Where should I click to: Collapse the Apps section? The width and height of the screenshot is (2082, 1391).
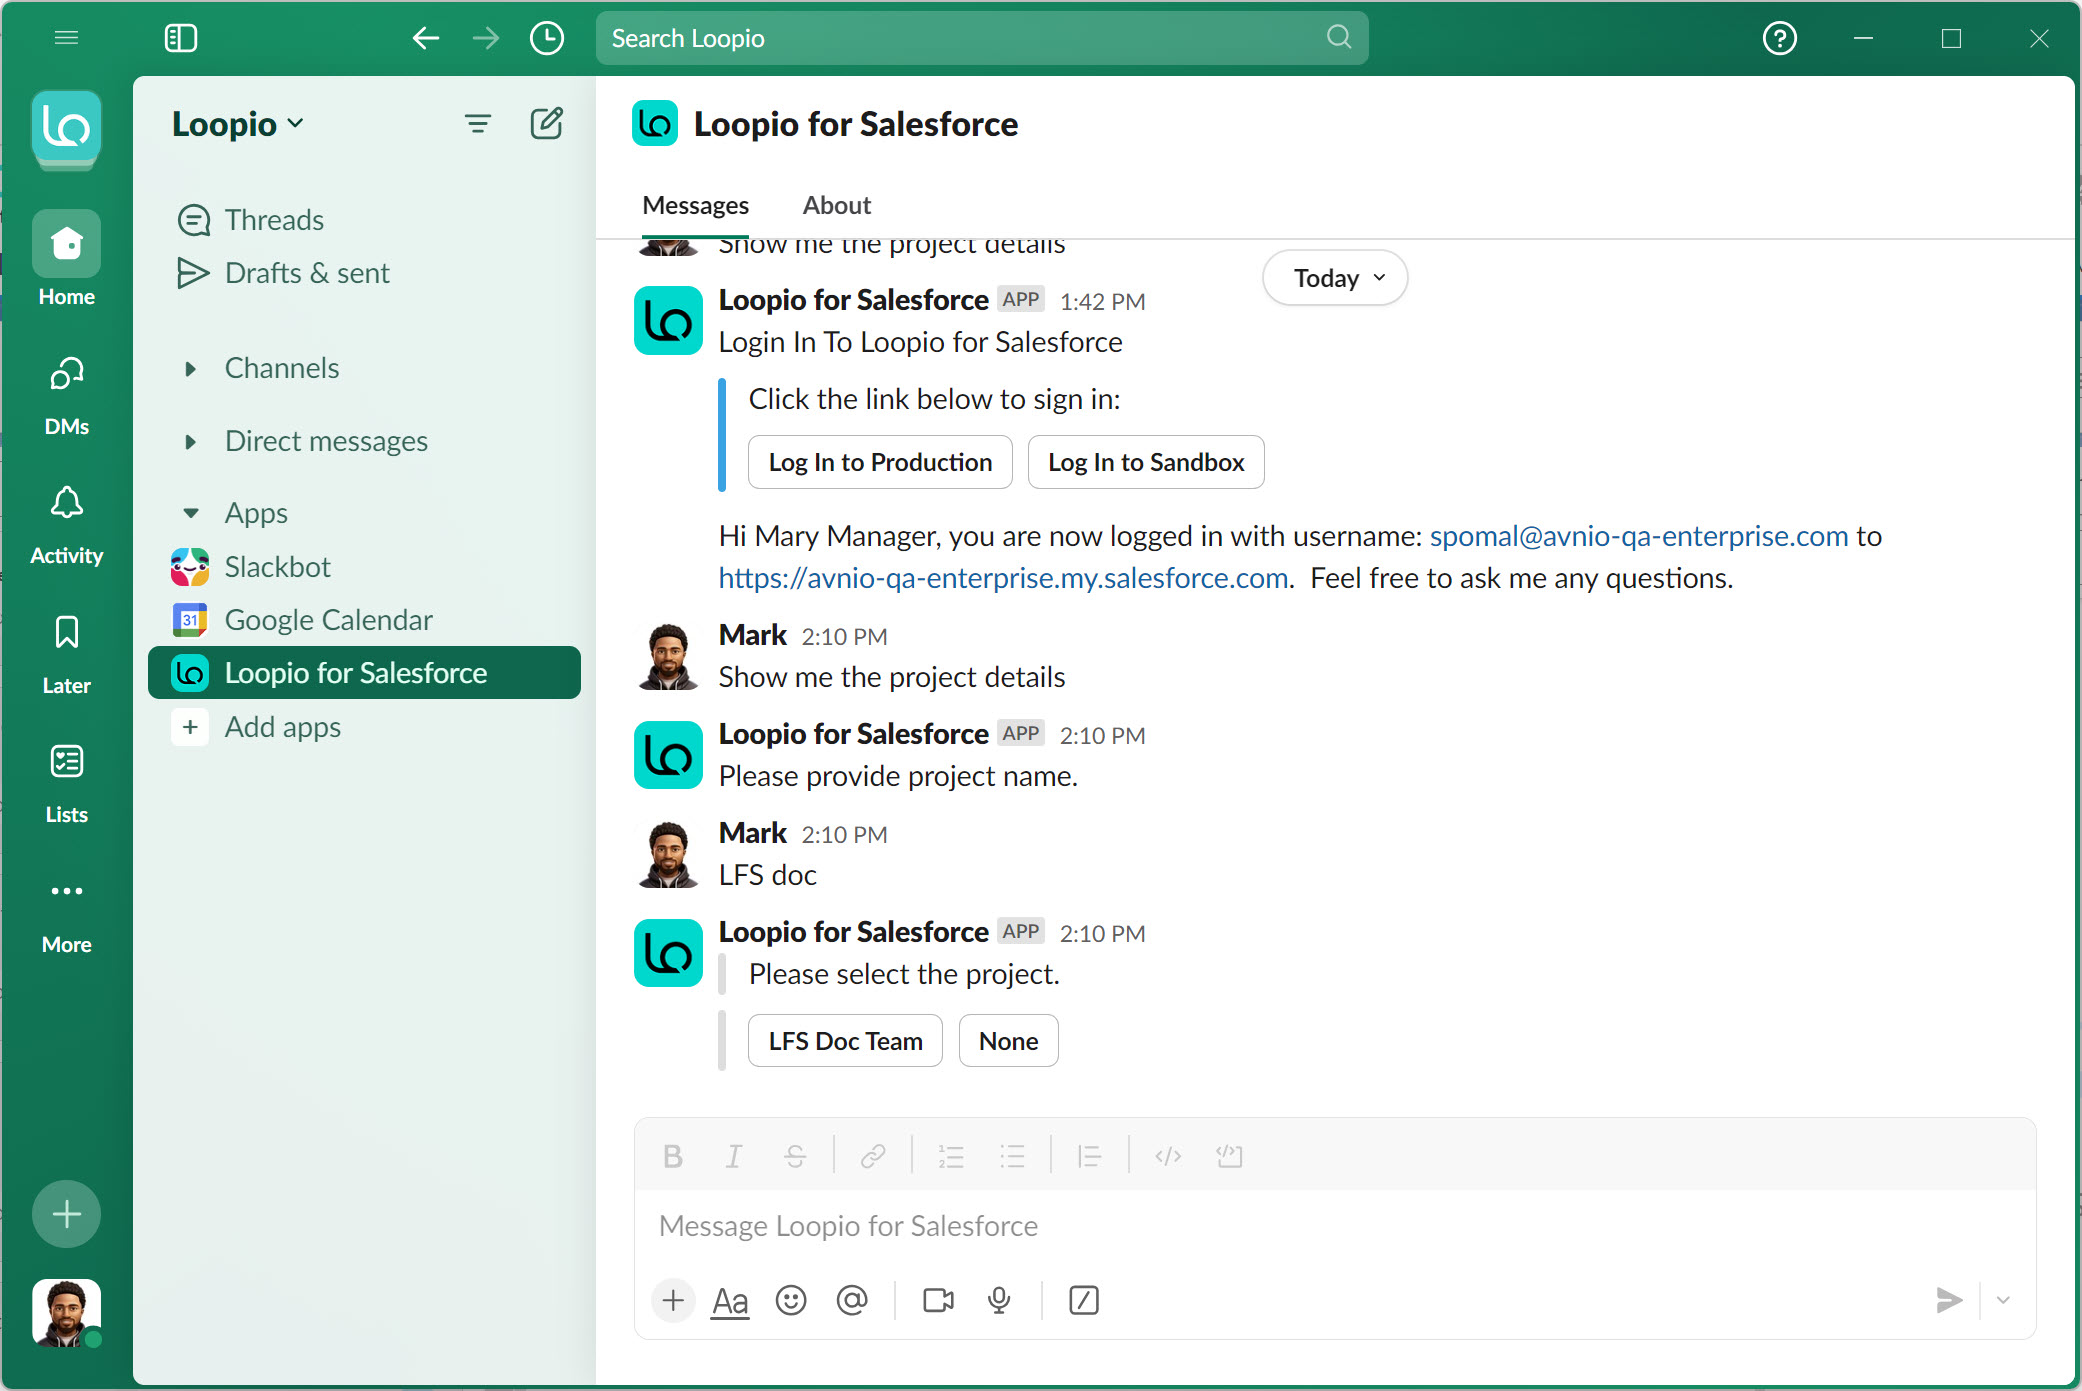(190, 514)
